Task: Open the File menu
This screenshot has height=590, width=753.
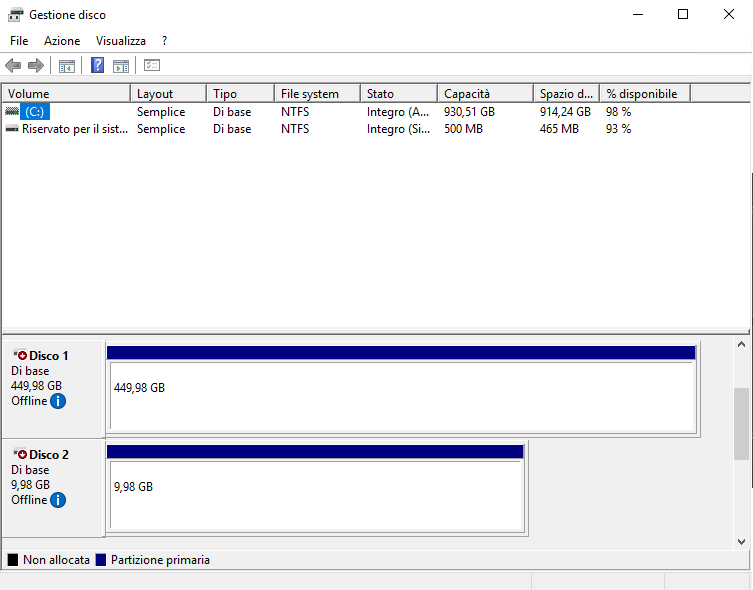Action: tap(19, 41)
